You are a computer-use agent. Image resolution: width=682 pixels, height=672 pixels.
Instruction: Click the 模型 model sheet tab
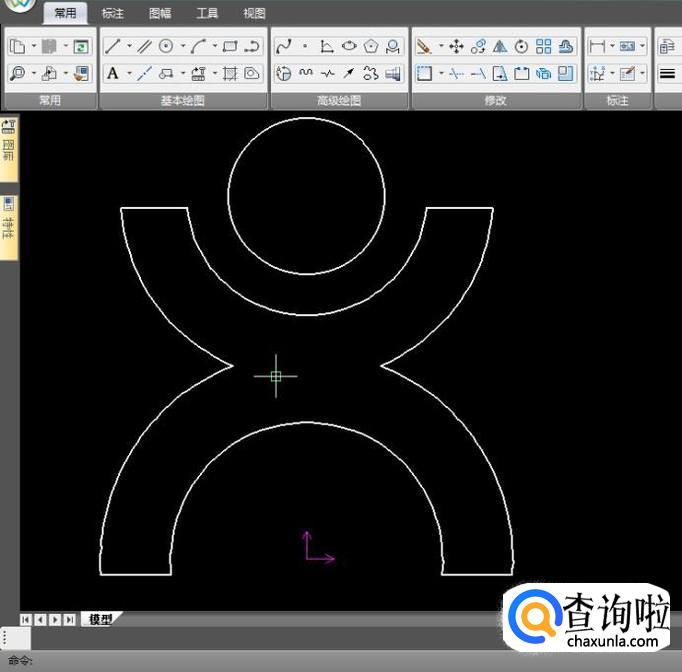(x=101, y=619)
